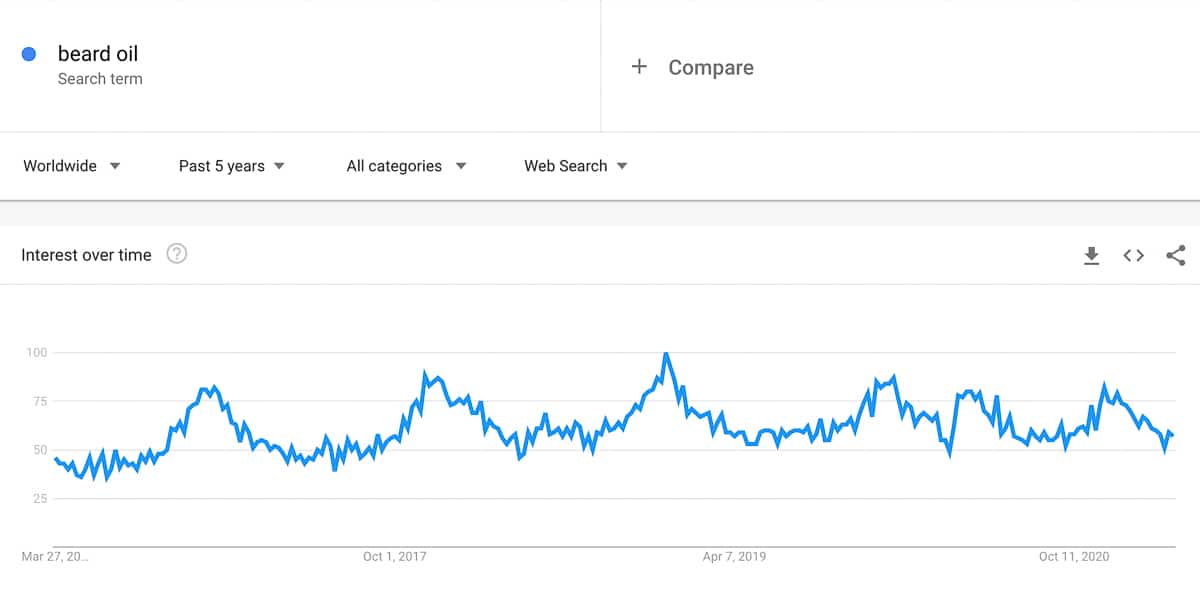1200x597 pixels.
Task: Download the interest over time data as CSV
Action: (x=1091, y=255)
